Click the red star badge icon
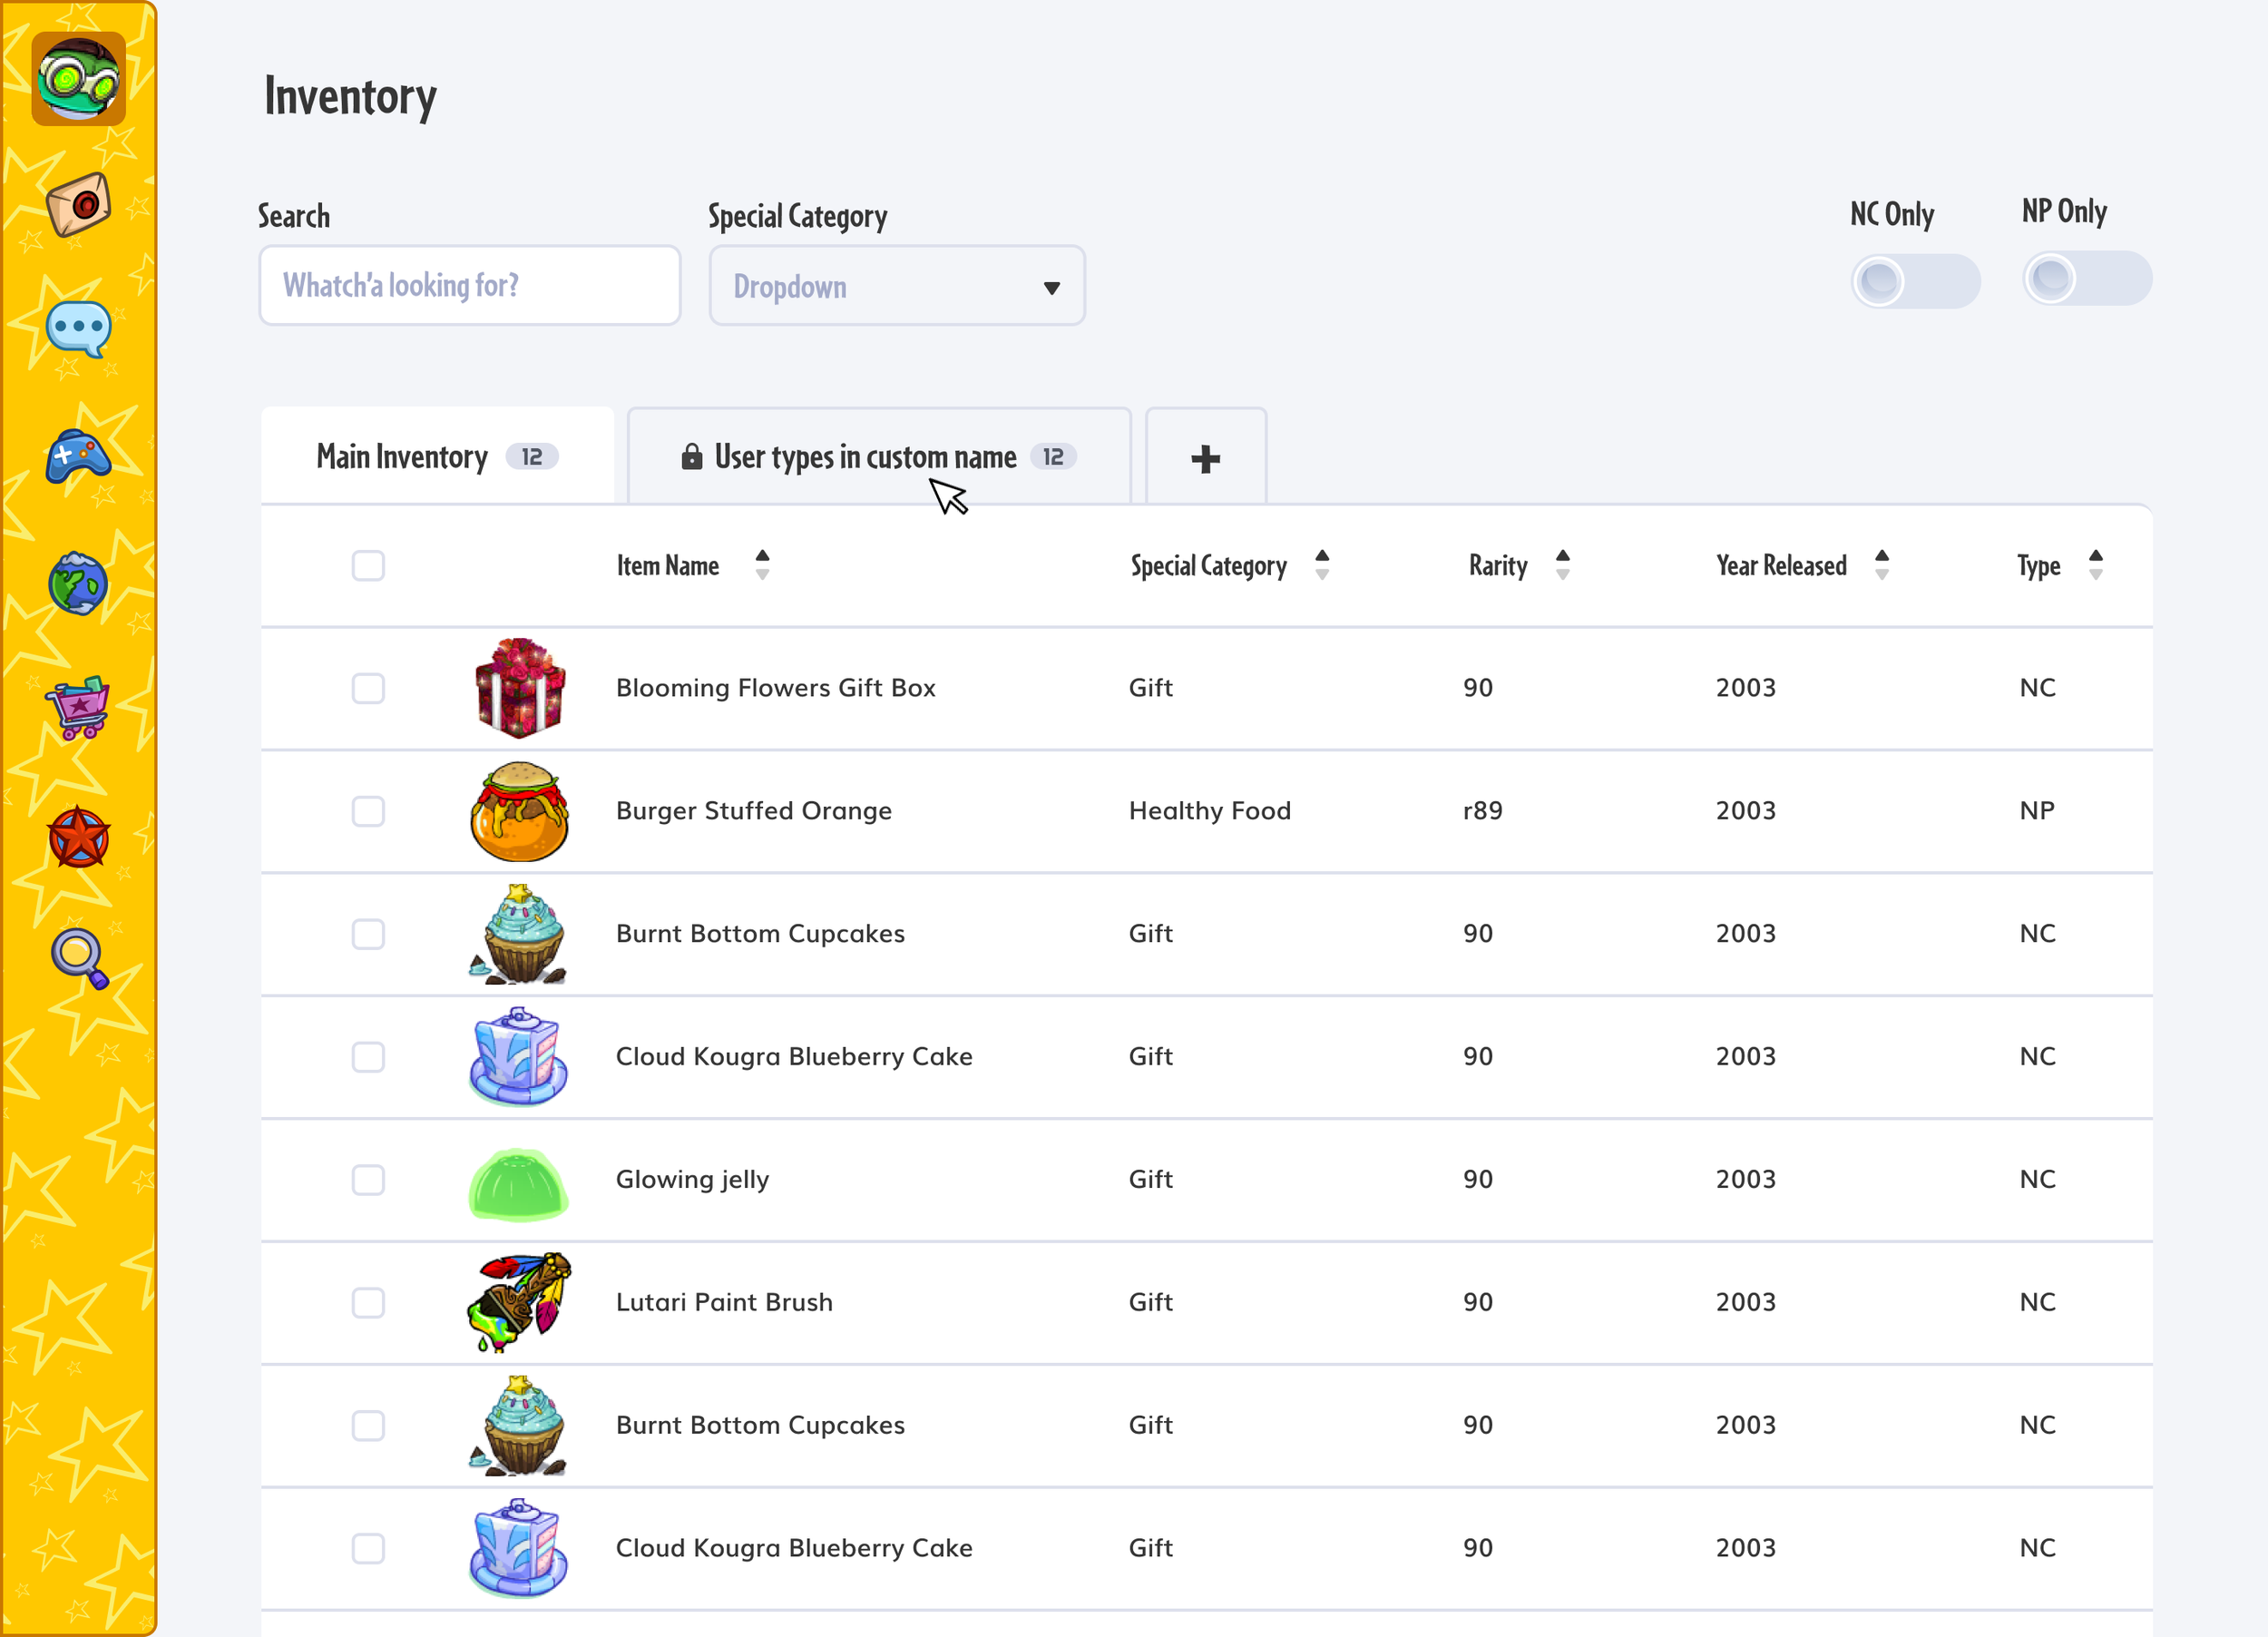2268x1637 pixels. [x=78, y=837]
